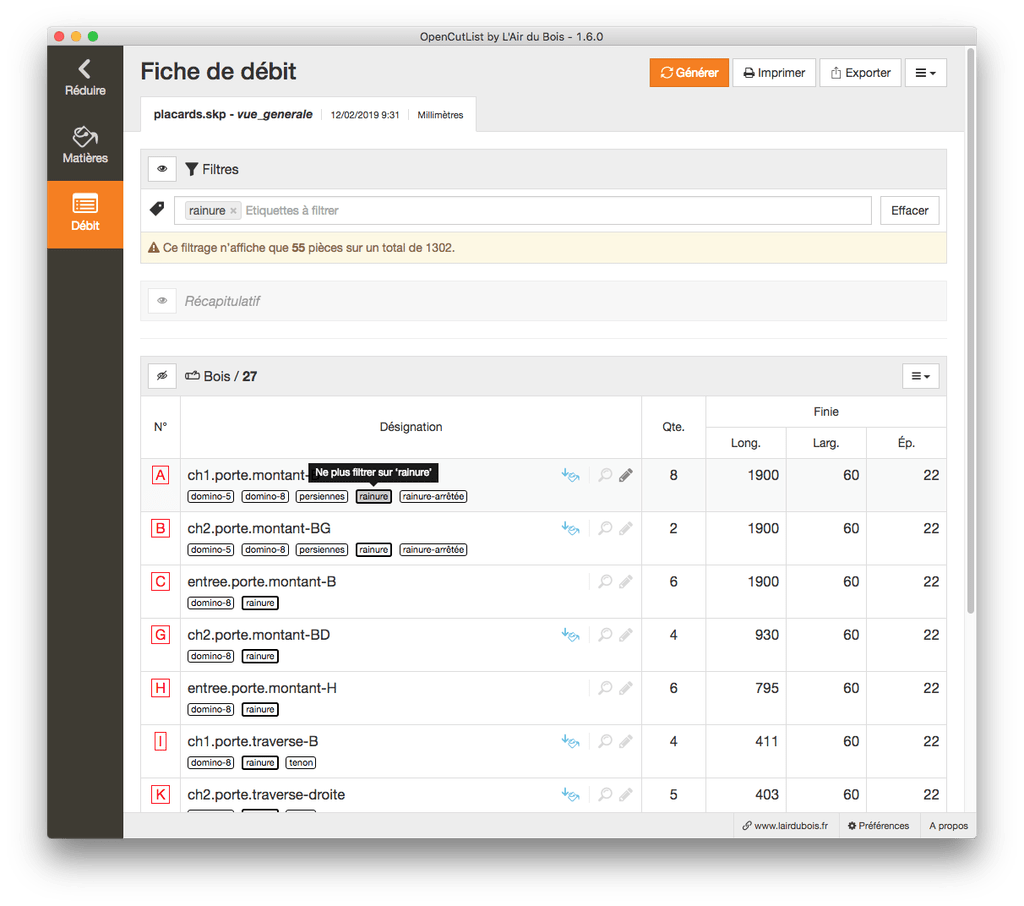Click the Effacer button
1024x906 pixels.
[x=909, y=210]
